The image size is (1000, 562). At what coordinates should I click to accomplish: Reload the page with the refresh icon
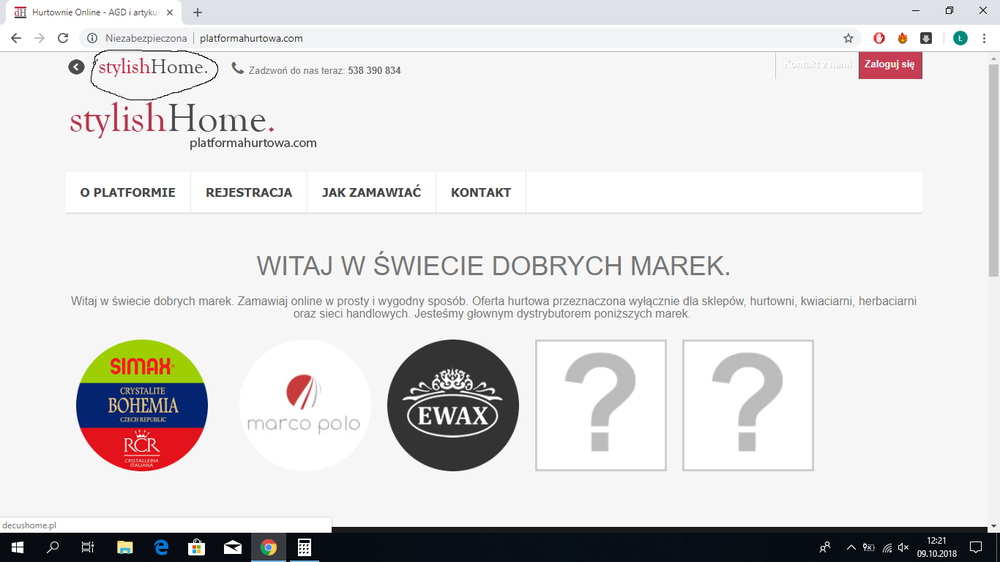(62, 38)
